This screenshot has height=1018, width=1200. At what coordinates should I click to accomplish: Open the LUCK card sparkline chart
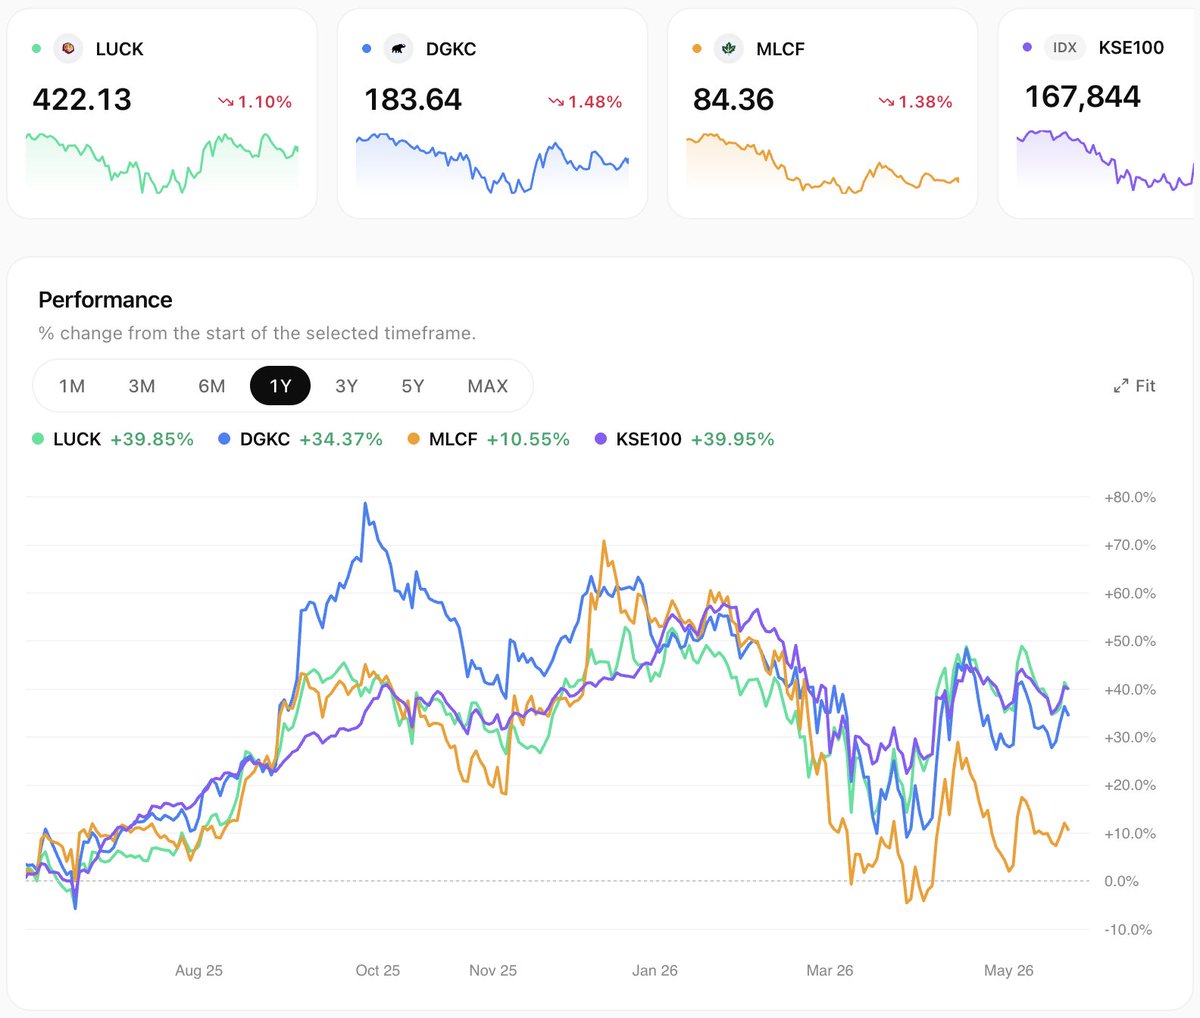[x=162, y=162]
